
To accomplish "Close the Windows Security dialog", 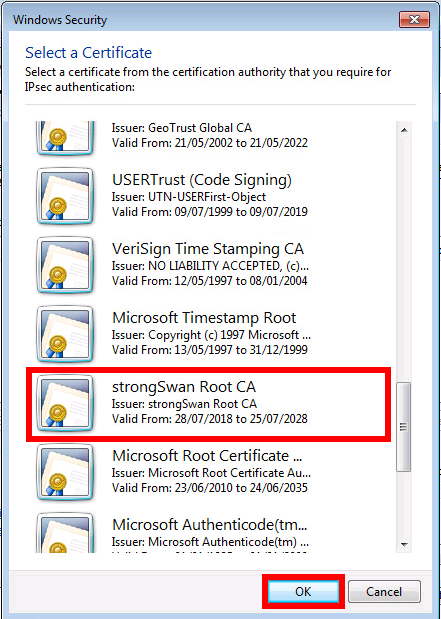I will 414,19.
